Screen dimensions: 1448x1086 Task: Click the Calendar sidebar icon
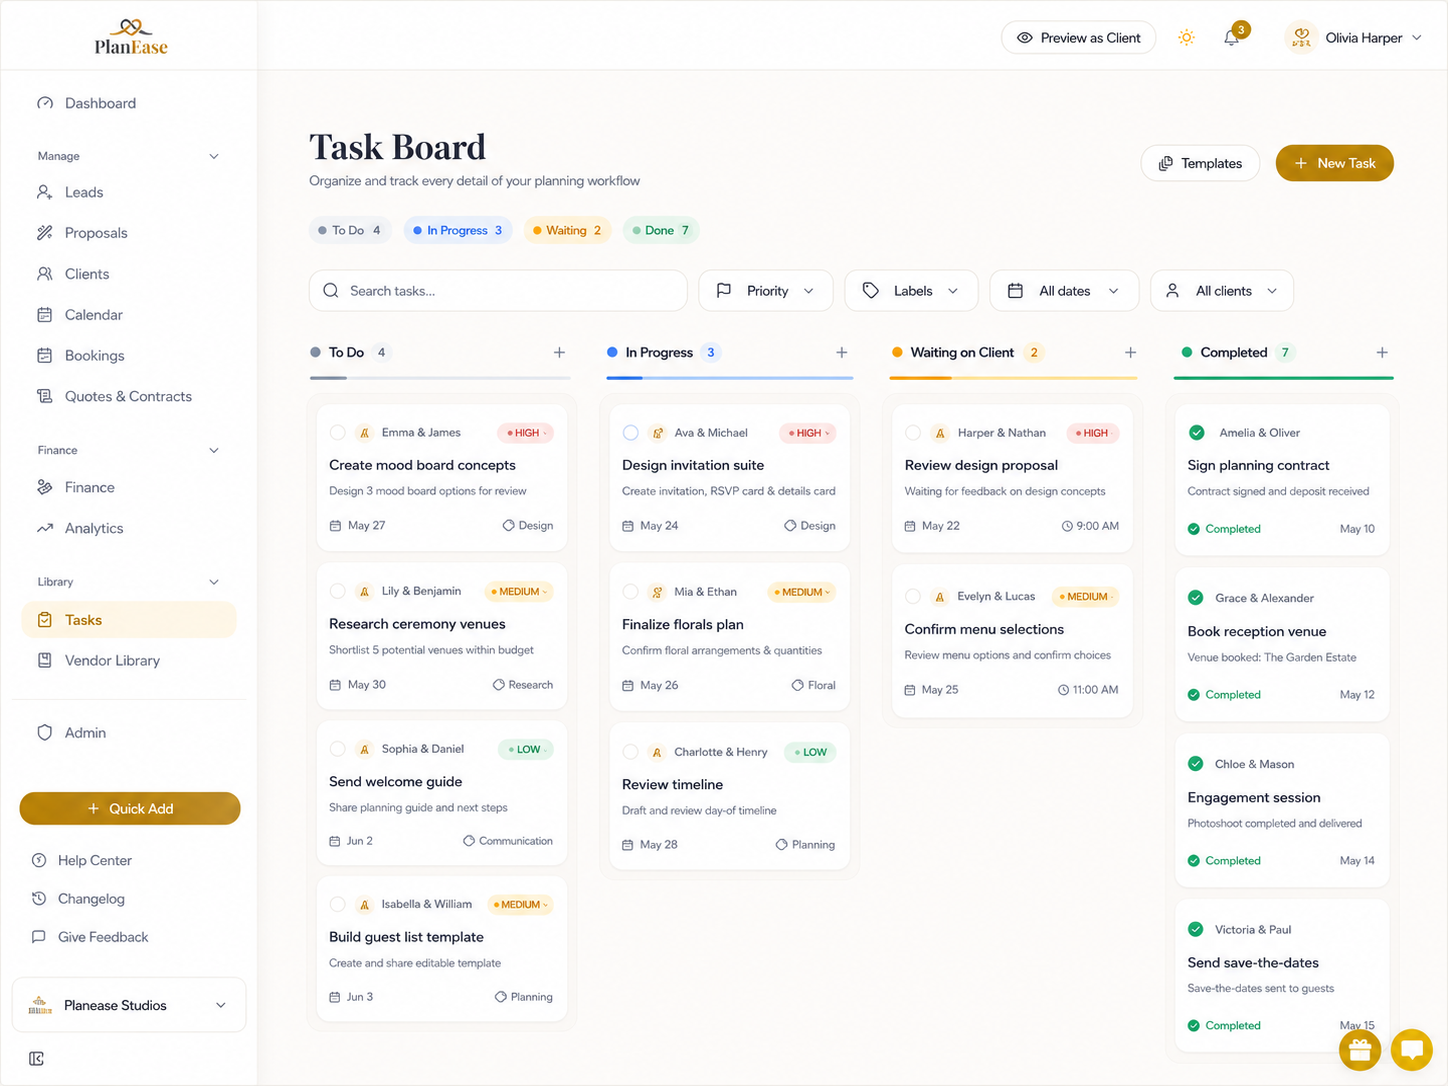click(x=45, y=315)
